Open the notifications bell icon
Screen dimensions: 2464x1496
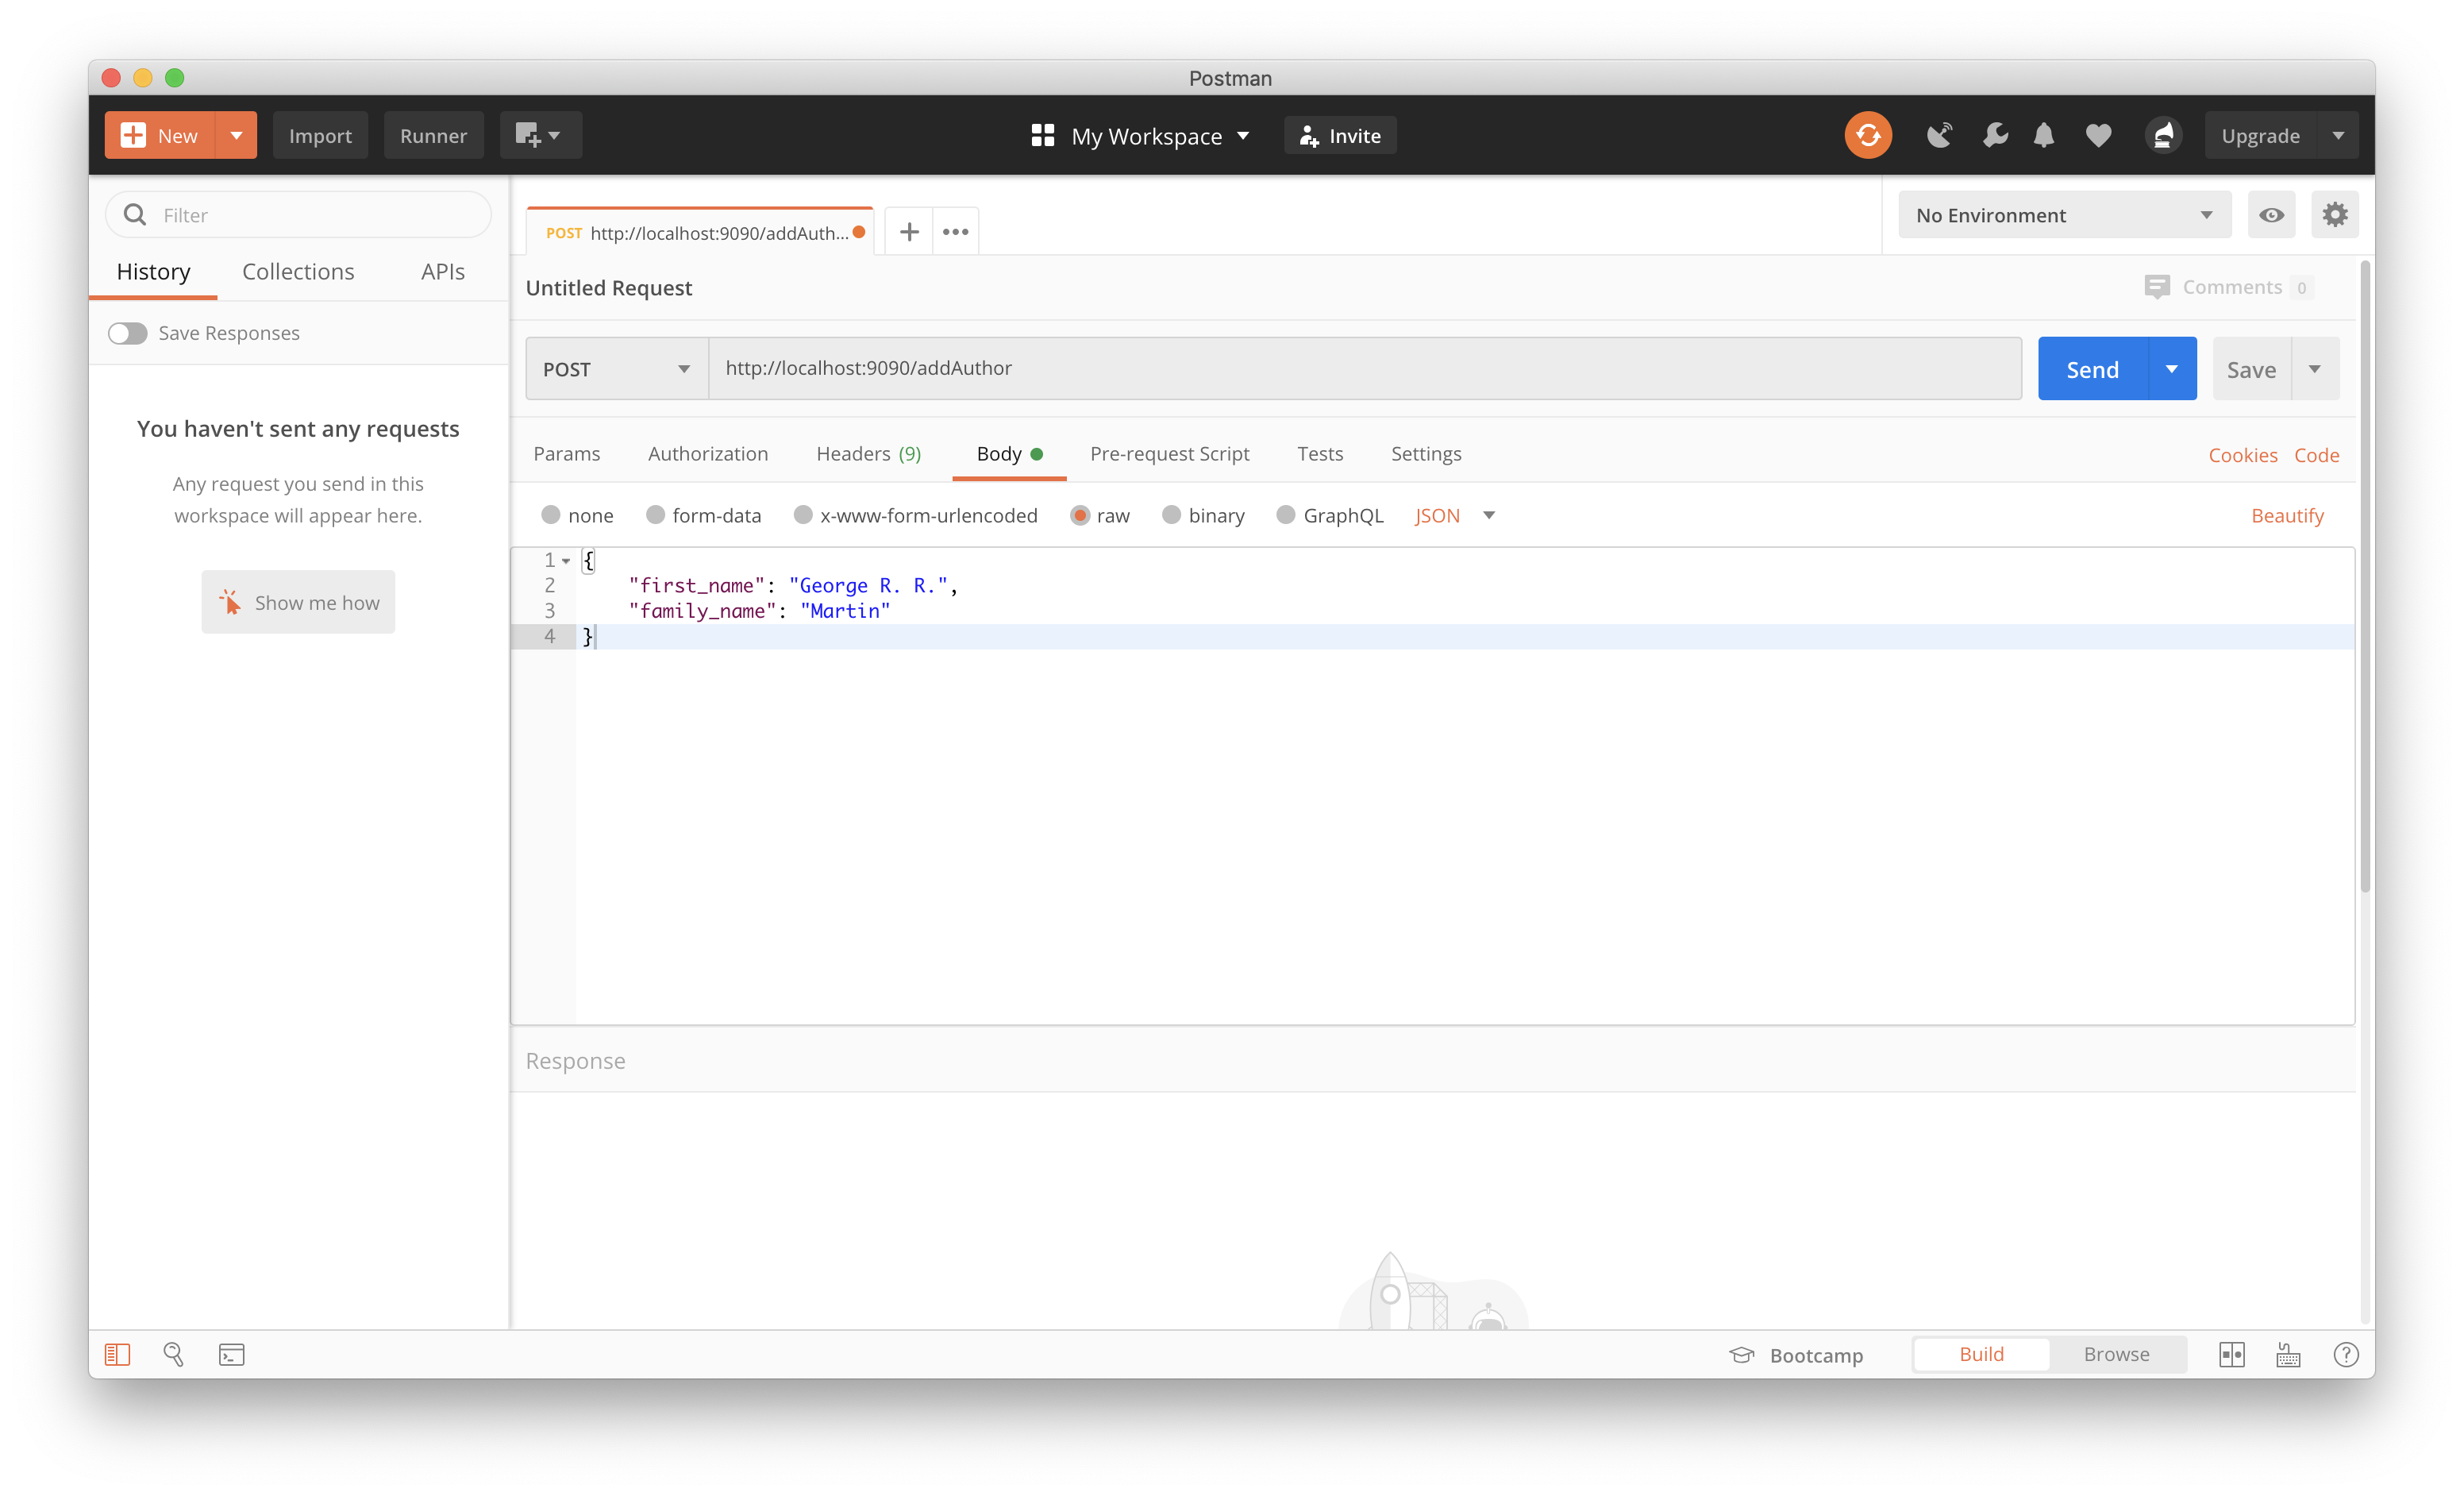click(x=2043, y=135)
